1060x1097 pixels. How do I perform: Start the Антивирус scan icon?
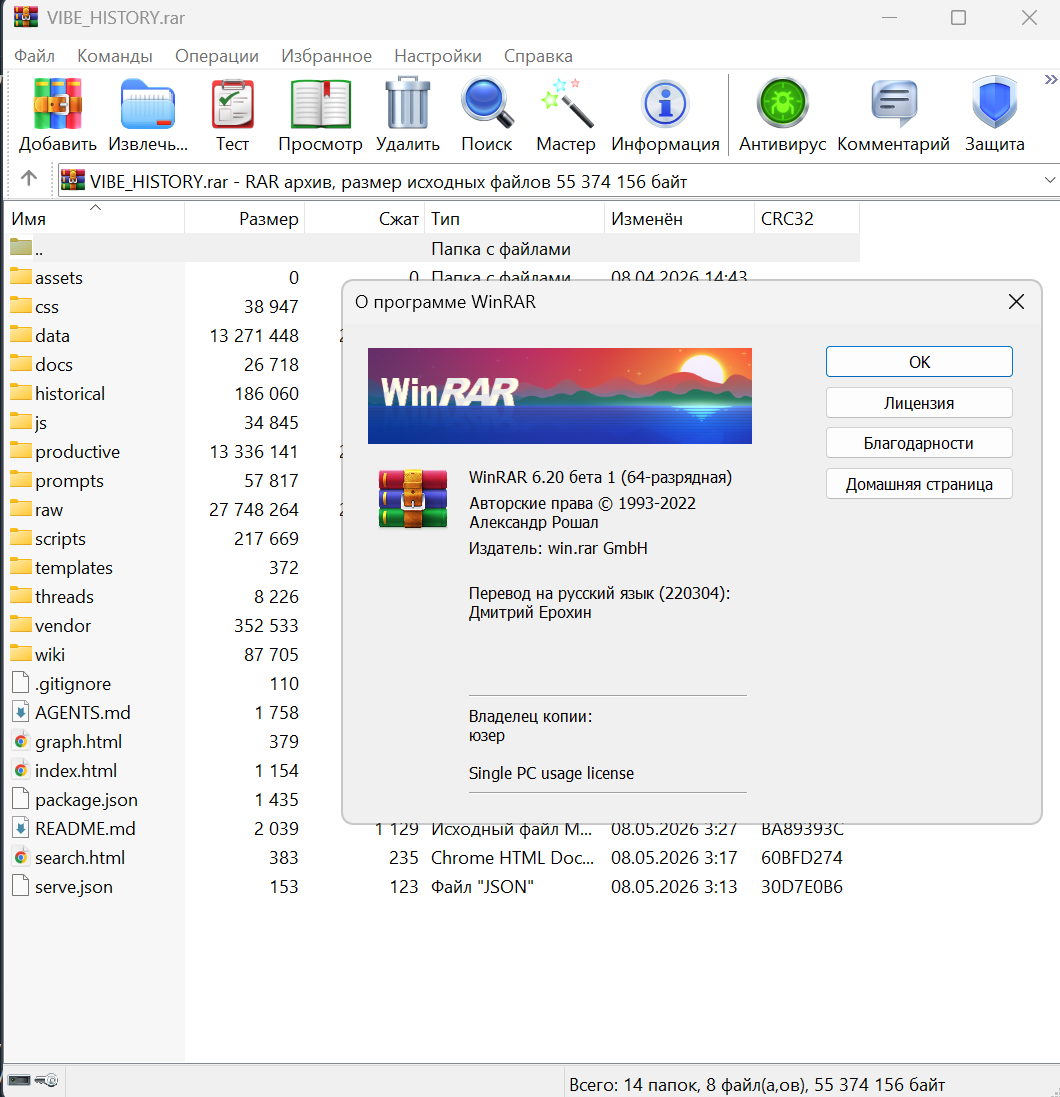[x=782, y=104]
